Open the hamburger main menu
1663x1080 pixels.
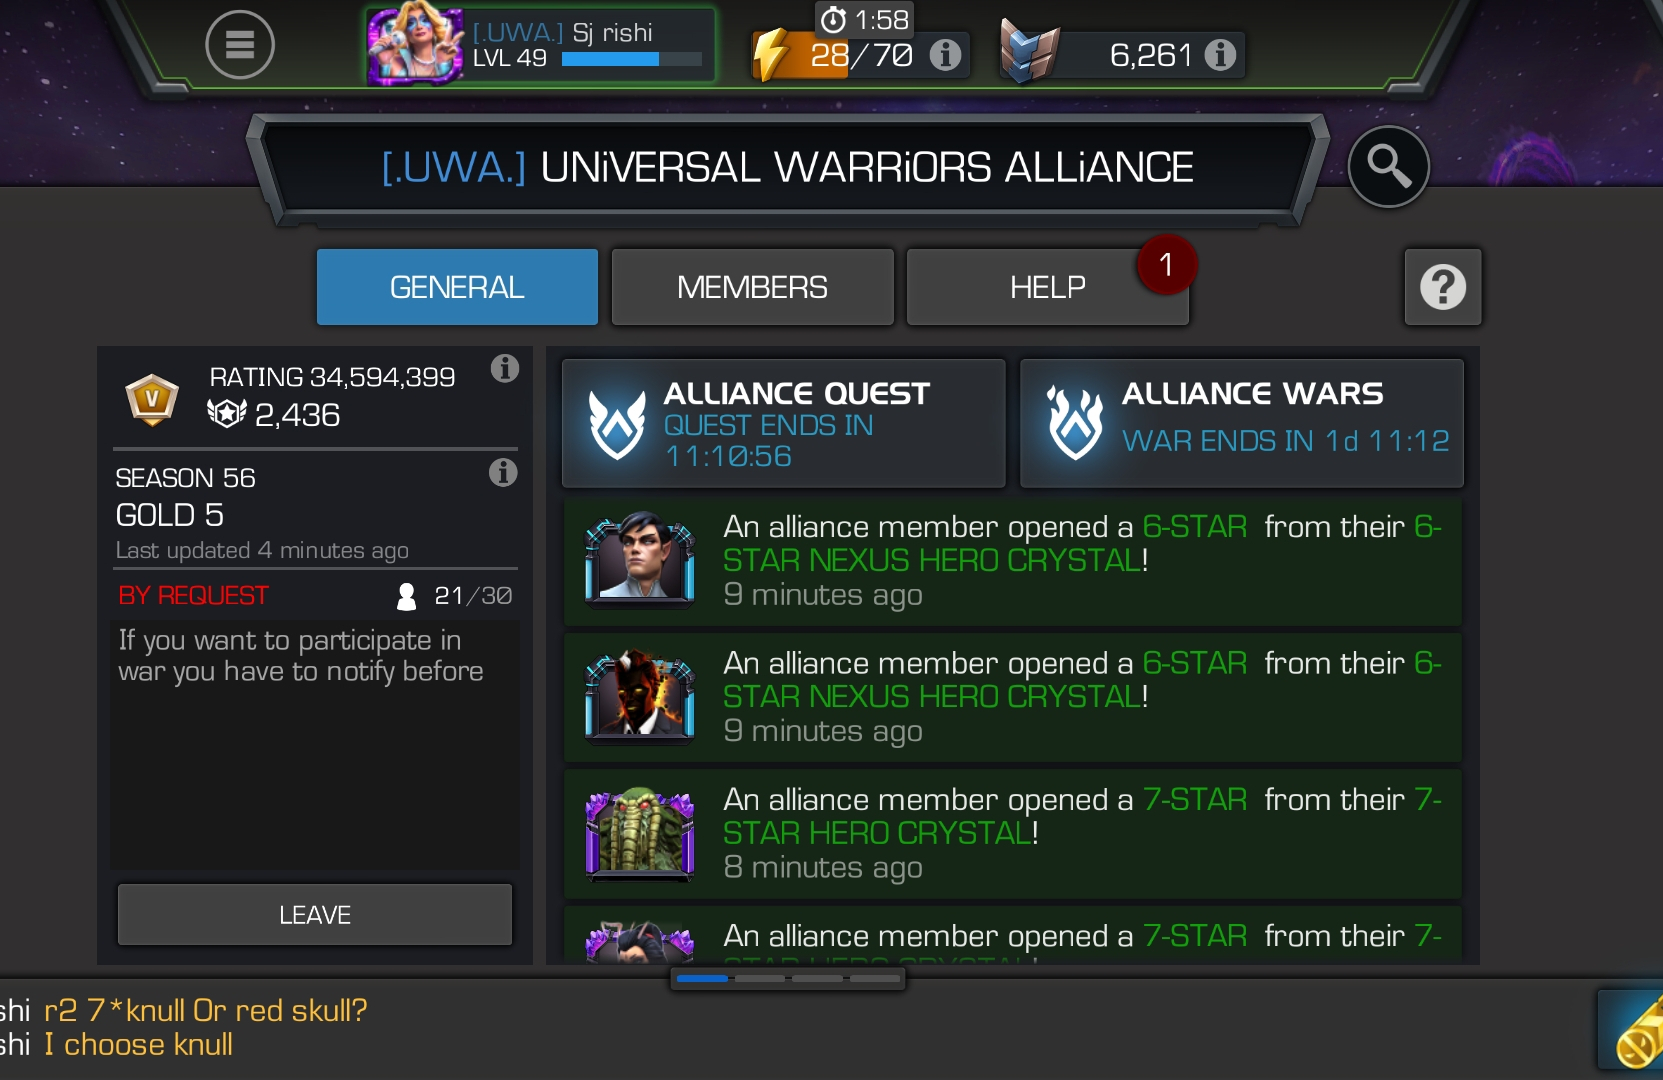(x=240, y=45)
